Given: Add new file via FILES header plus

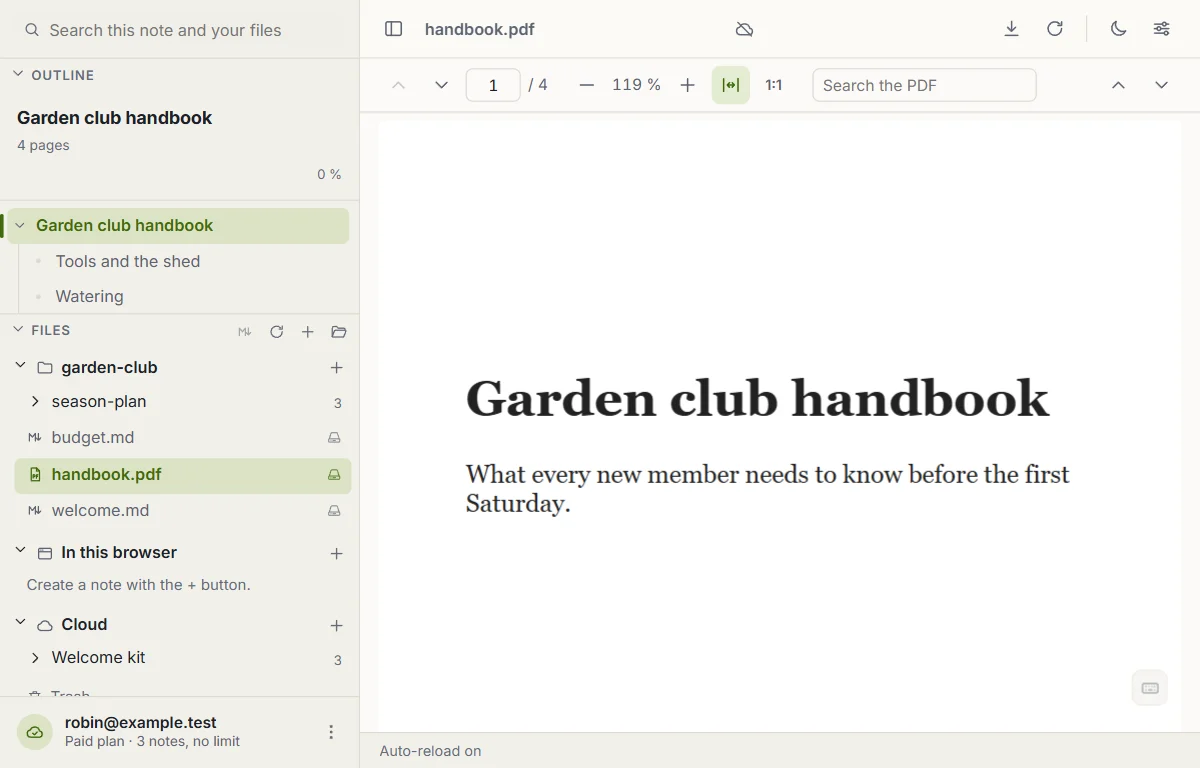Looking at the screenshot, I should click(308, 332).
